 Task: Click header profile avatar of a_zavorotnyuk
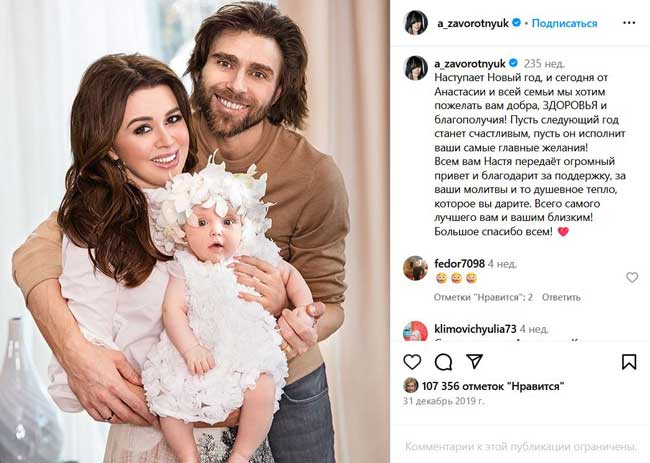tap(416, 22)
